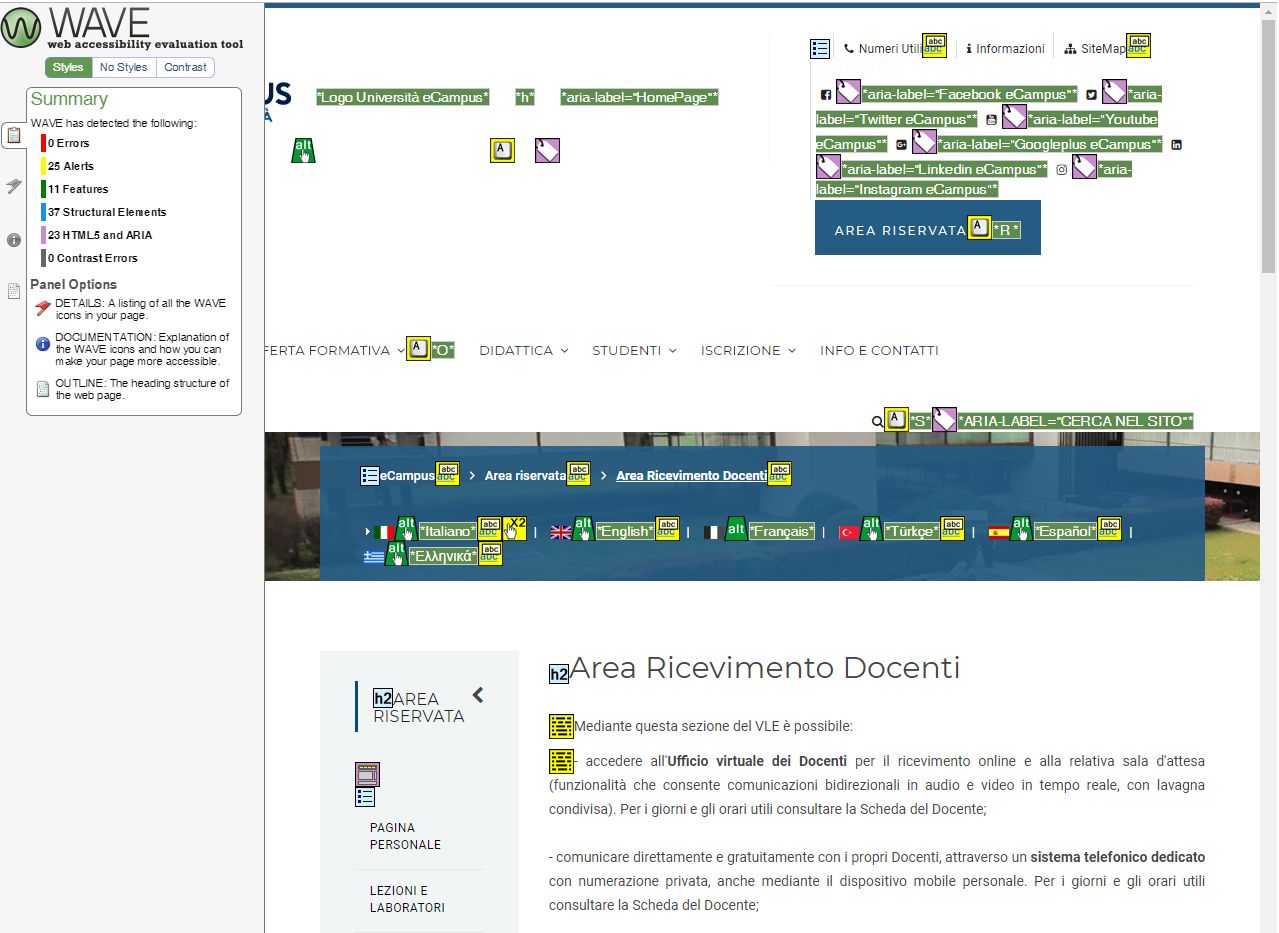Click the search magnifier icon

(x=877, y=422)
